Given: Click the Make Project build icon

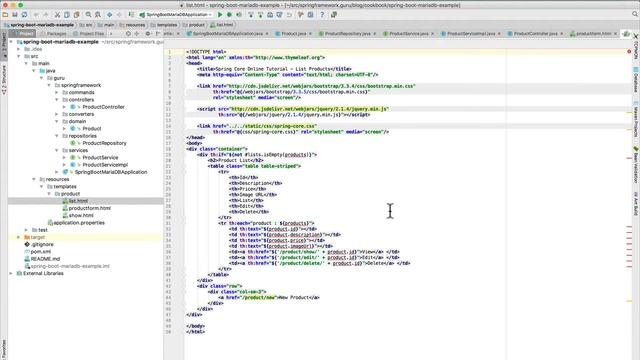Looking at the screenshot, I should point(131,15).
